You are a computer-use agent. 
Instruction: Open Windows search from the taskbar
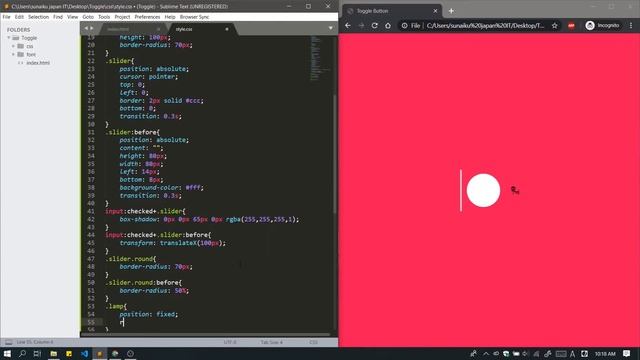pyautogui.click(x=22, y=353)
